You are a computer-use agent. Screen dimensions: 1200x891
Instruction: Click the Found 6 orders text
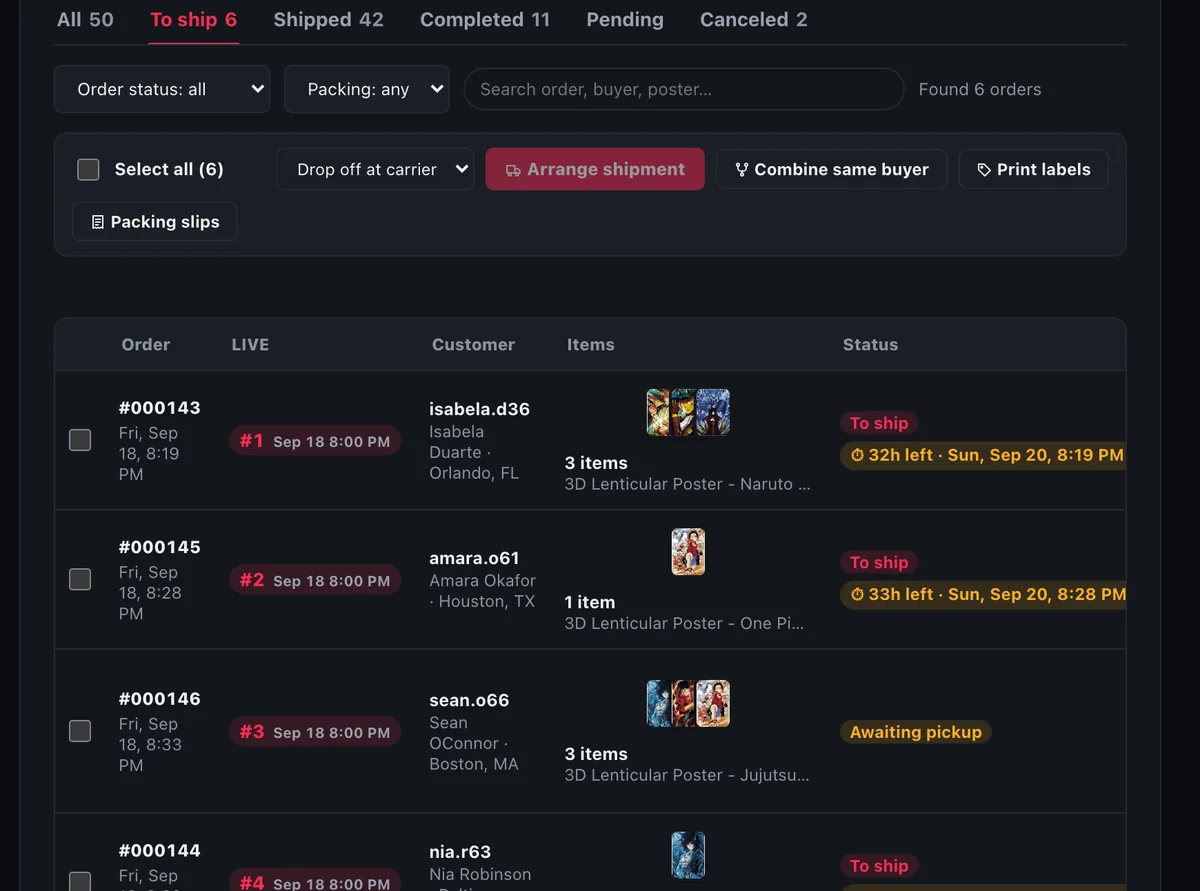click(x=980, y=89)
